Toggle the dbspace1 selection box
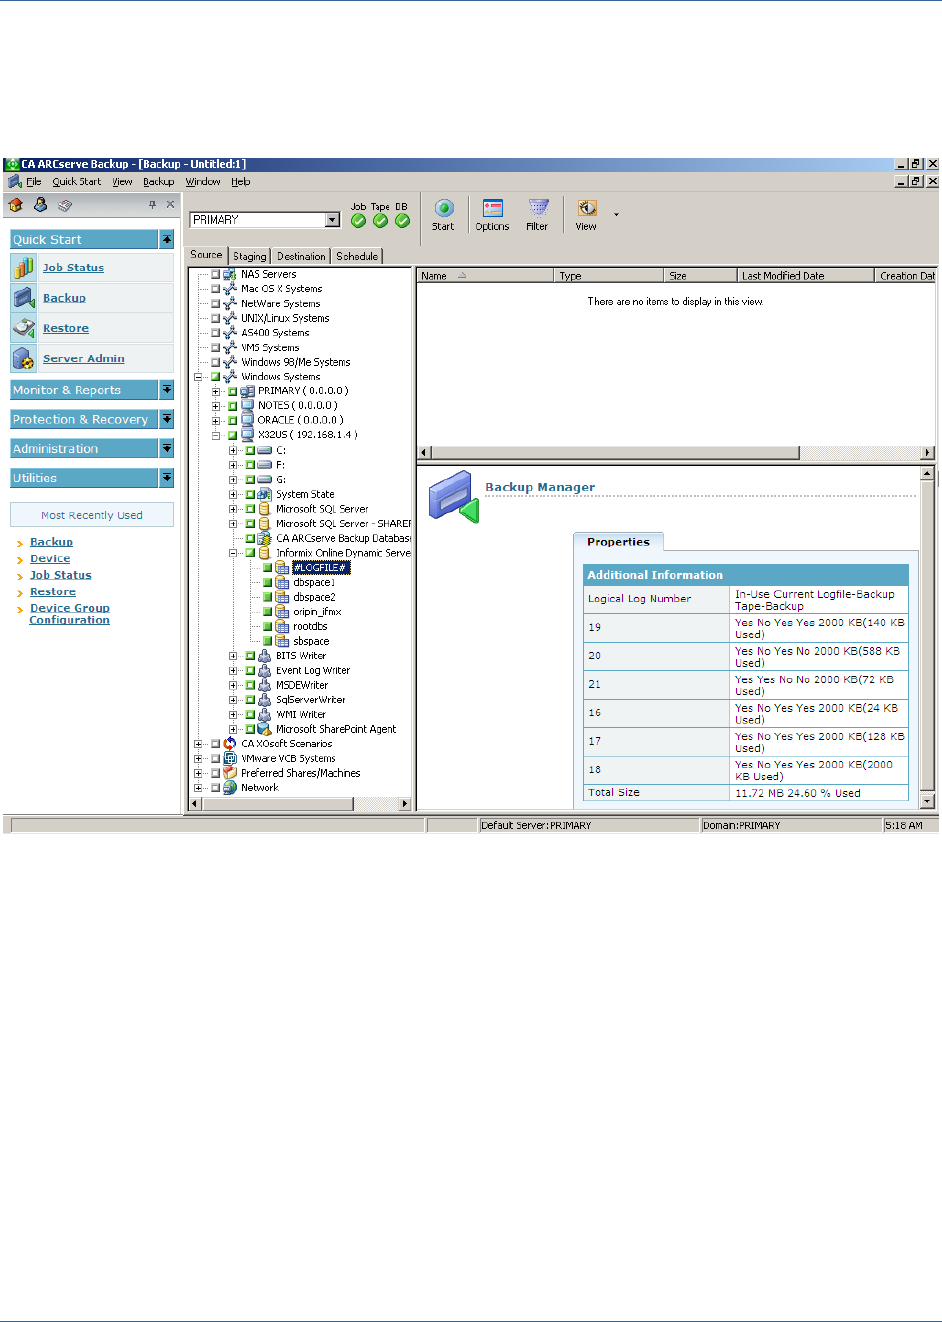This screenshot has width=942, height=1322. pos(267,582)
